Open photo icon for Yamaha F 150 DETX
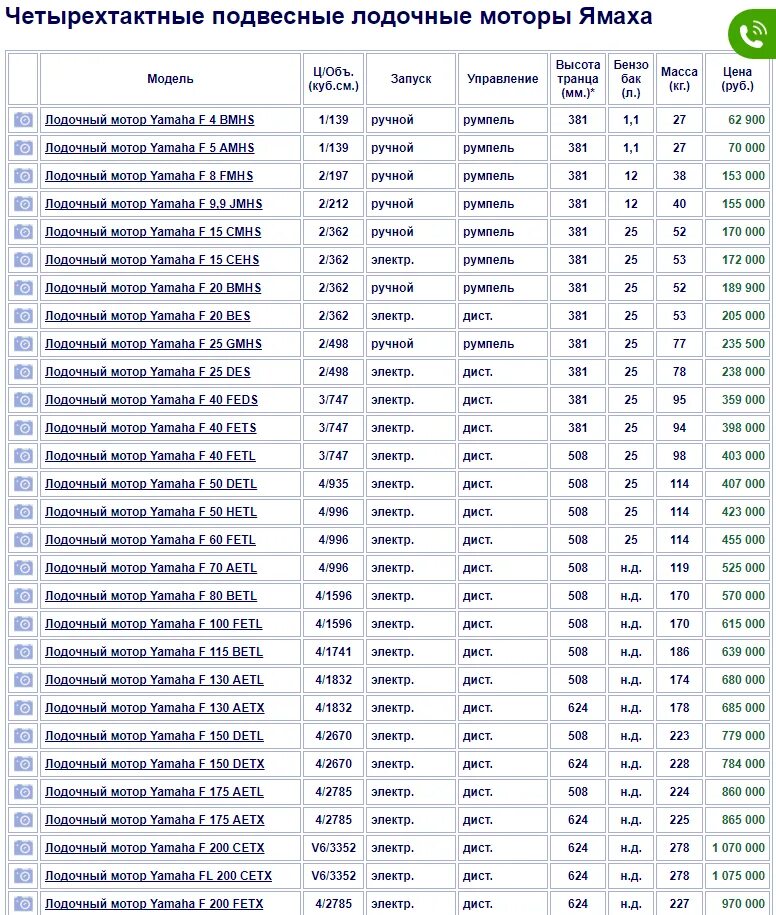776x915 pixels. (23, 764)
